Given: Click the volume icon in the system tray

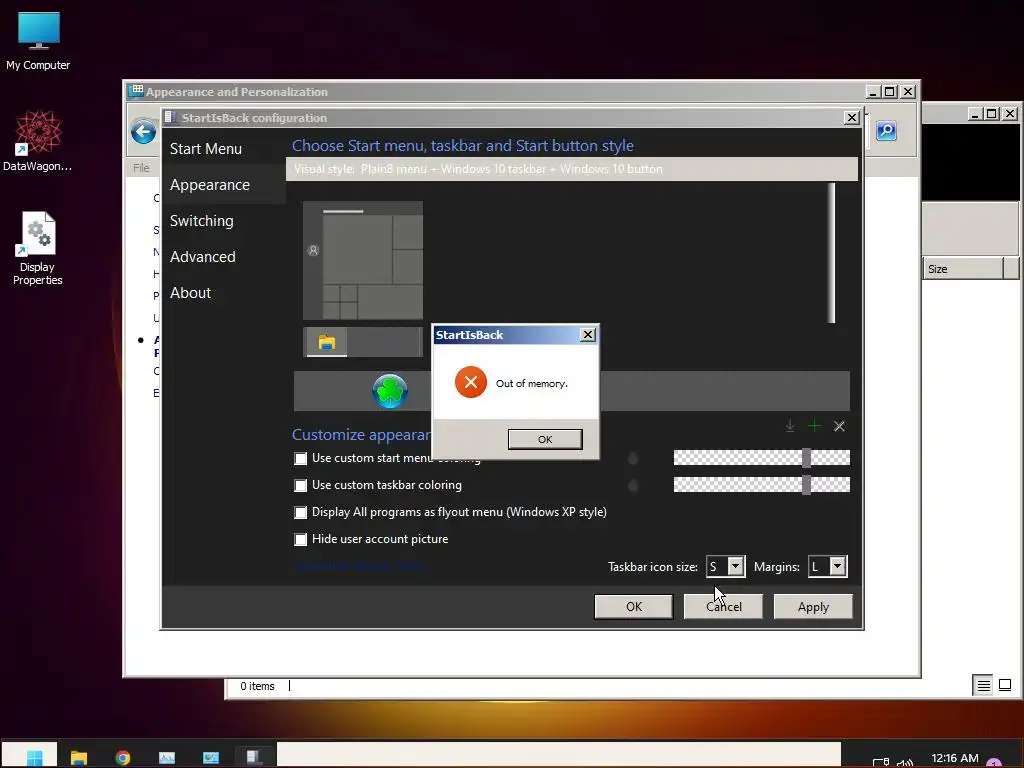Looking at the screenshot, I should tap(905, 762).
